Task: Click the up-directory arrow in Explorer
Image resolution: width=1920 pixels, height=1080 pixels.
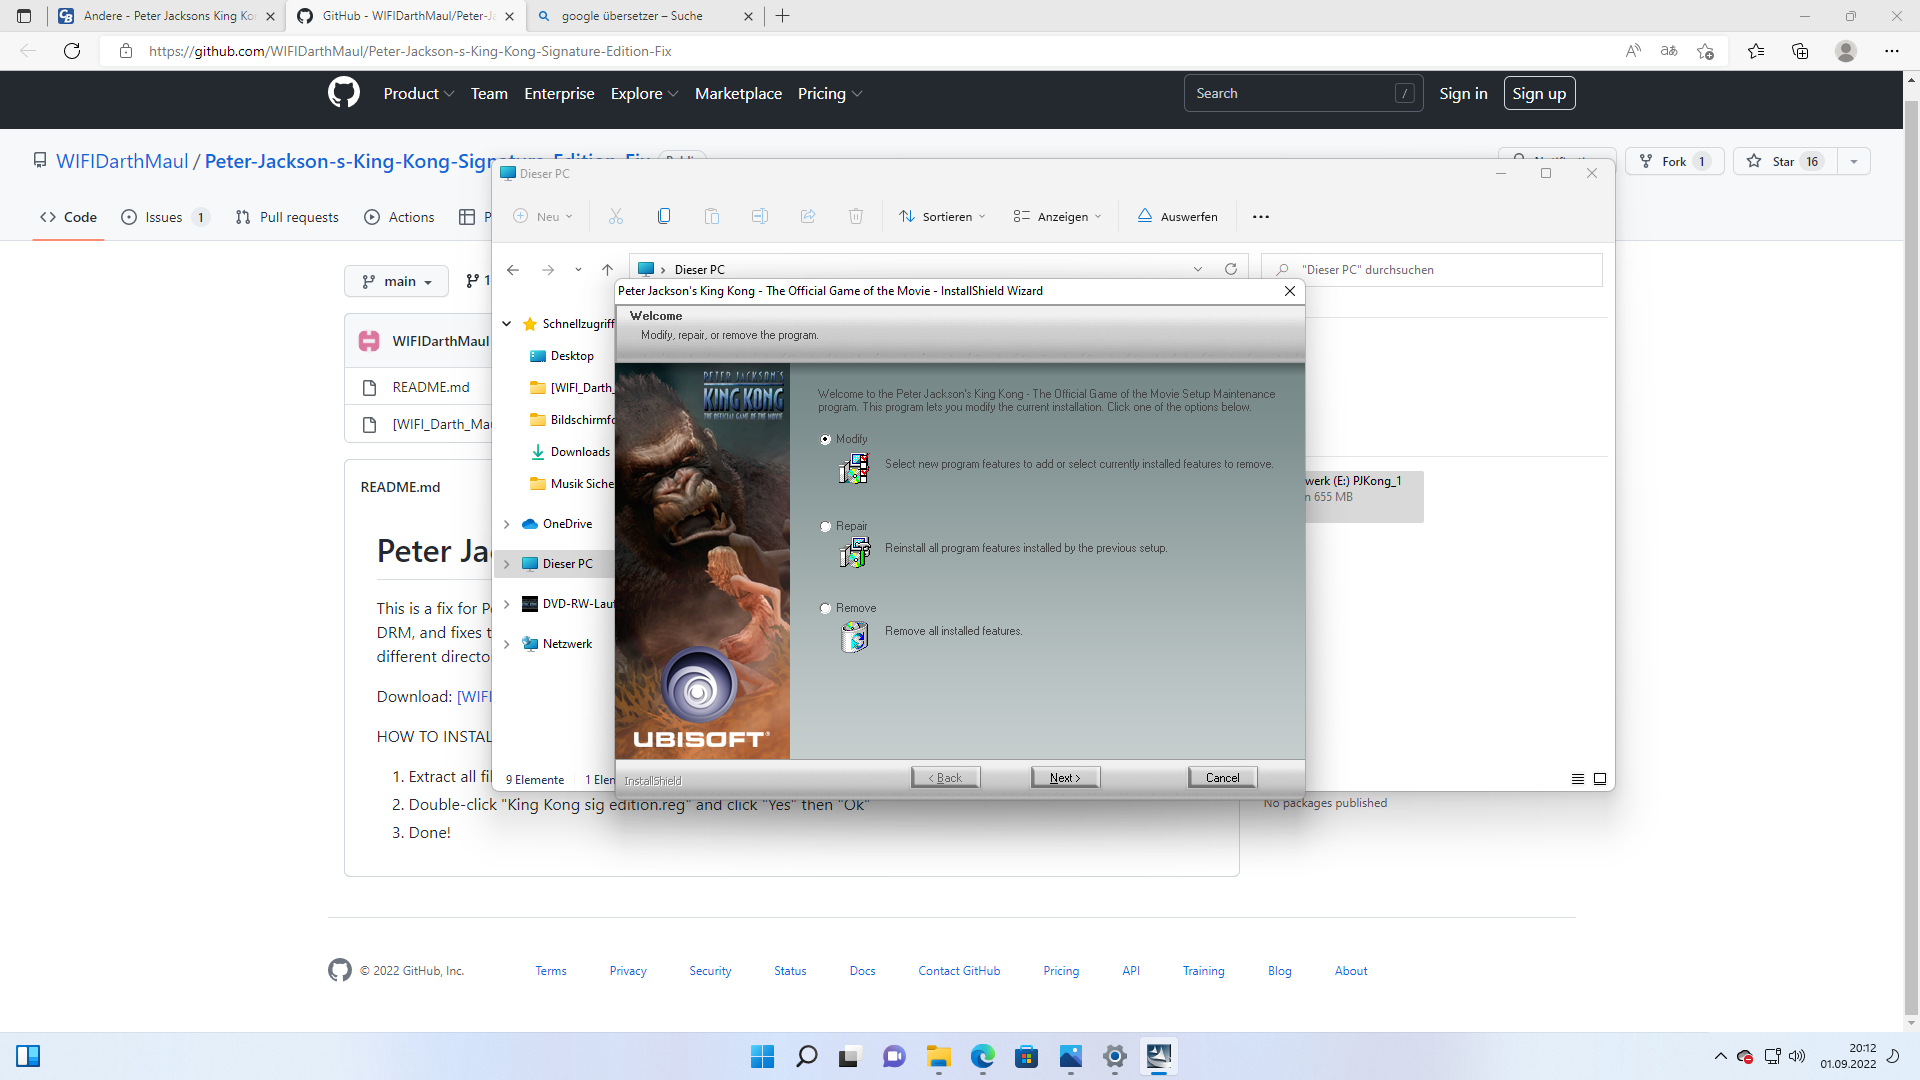Action: coord(607,269)
